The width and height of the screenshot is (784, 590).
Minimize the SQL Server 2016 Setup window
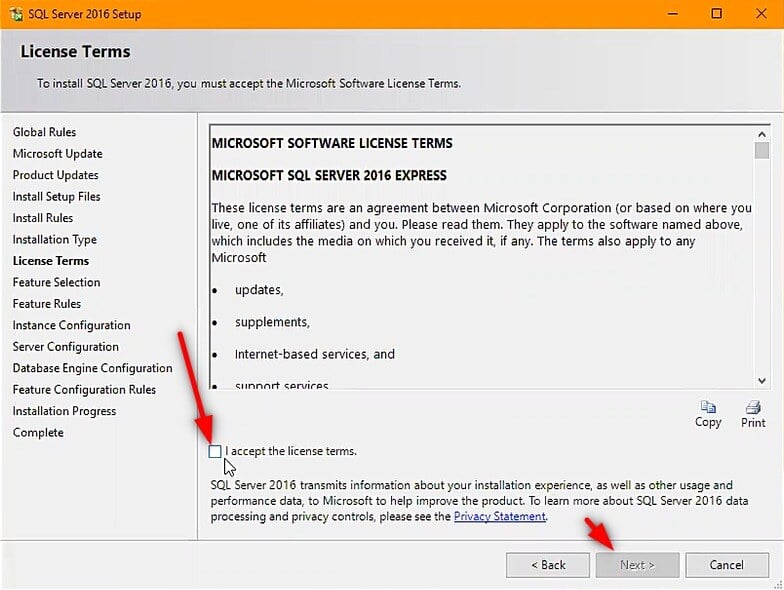pos(673,14)
